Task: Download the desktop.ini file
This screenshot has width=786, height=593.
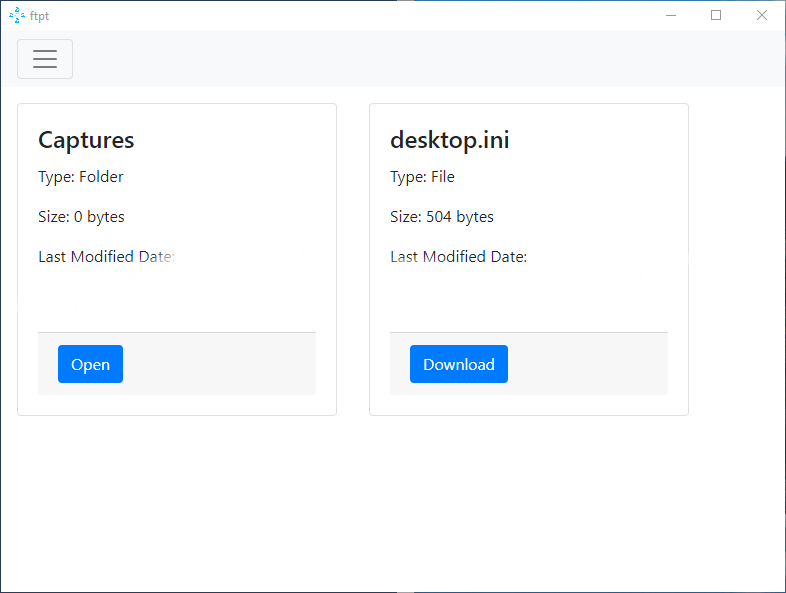Action: [458, 364]
